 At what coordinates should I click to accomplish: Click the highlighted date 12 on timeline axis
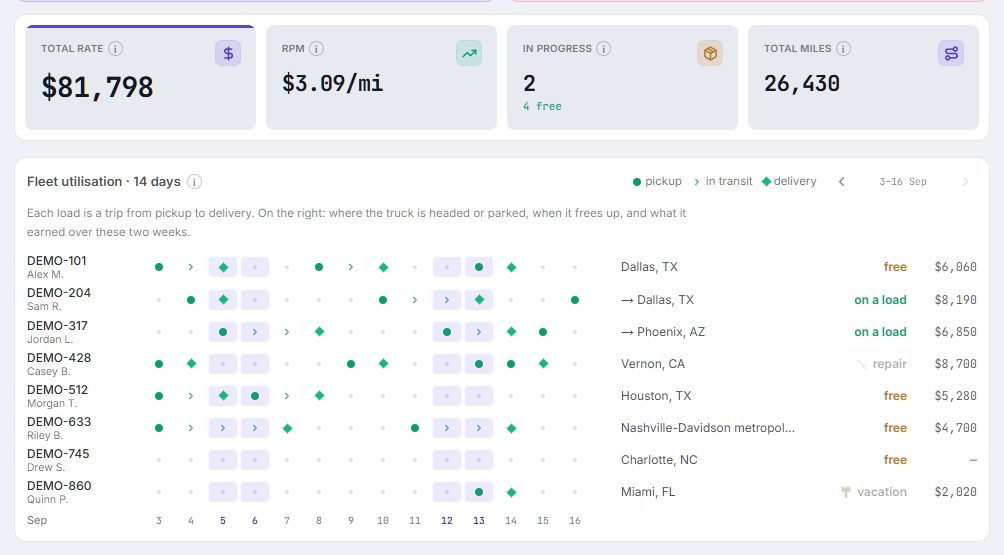coord(446,520)
